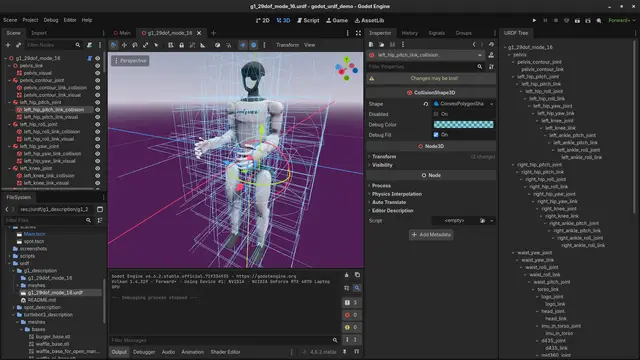Switch to the Script workspace
The image size is (640, 360).
[308, 20]
